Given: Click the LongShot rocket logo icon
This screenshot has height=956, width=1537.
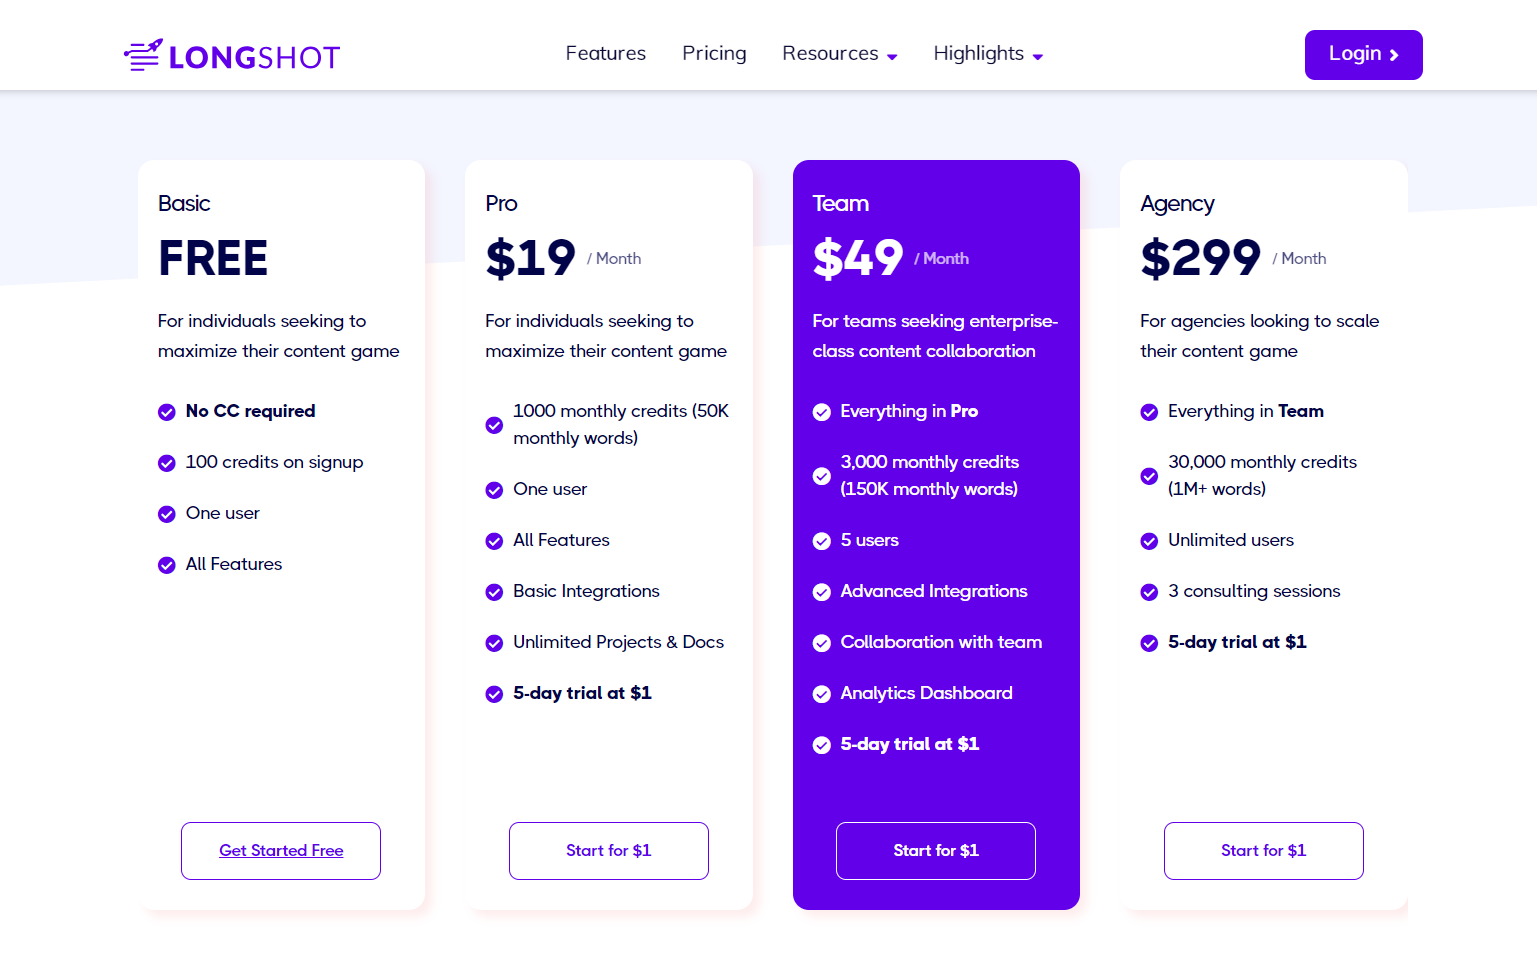Looking at the screenshot, I should point(143,55).
